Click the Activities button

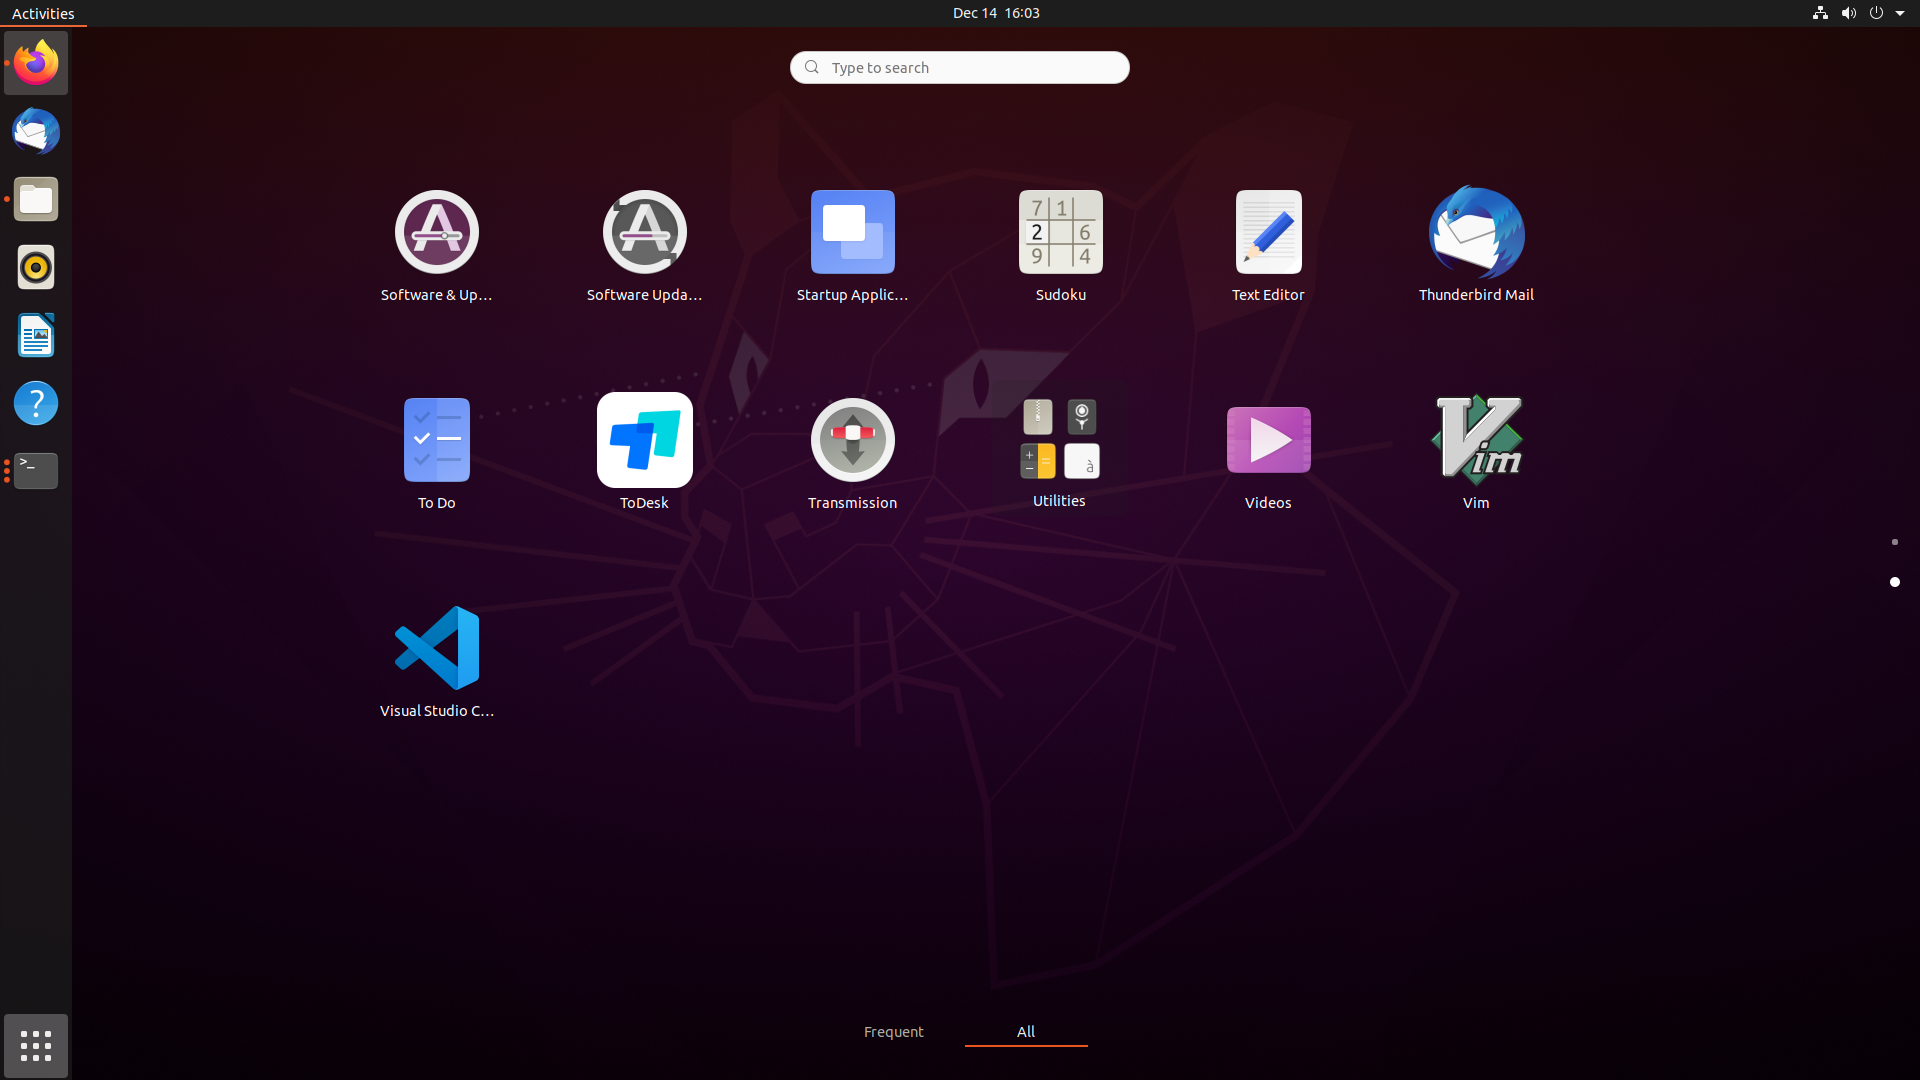point(43,13)
